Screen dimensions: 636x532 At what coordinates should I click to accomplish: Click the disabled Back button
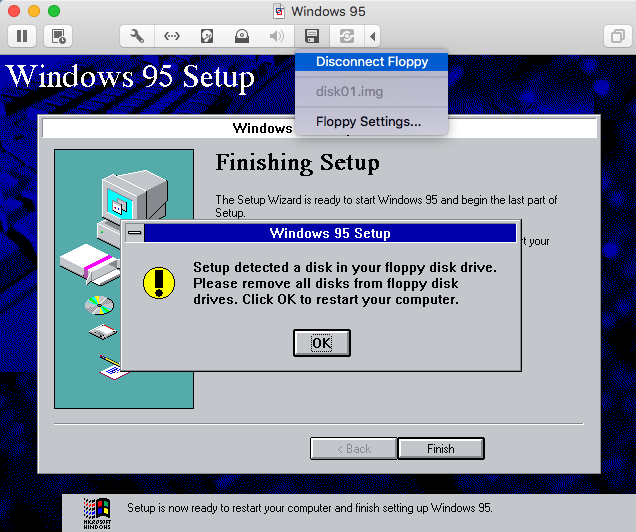point(353,449)
